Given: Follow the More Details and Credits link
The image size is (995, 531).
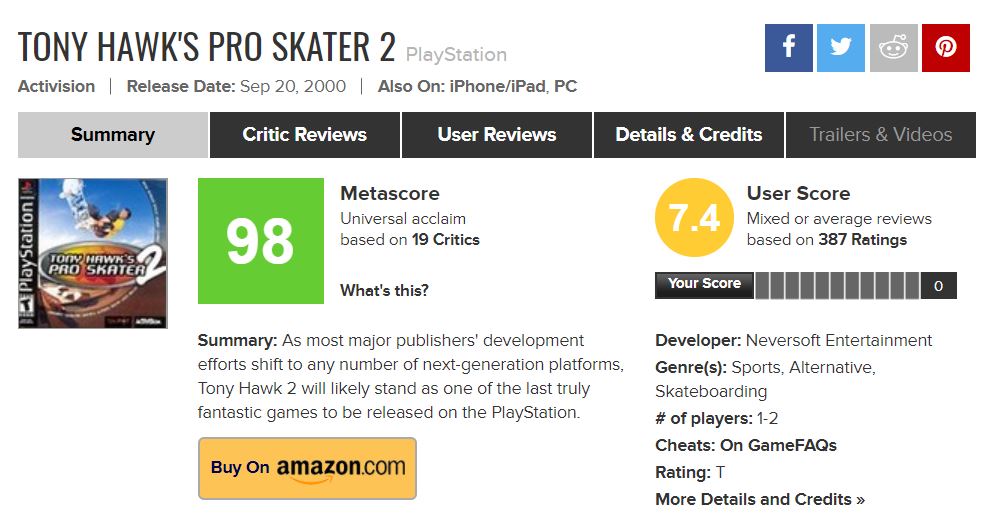Looking at the screenshot, I should [760, 499].
